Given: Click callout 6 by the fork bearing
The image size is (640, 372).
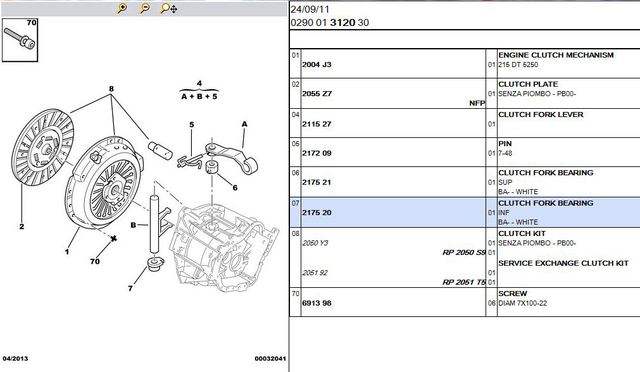Looking at the screenshot, I should pos(235,188).
